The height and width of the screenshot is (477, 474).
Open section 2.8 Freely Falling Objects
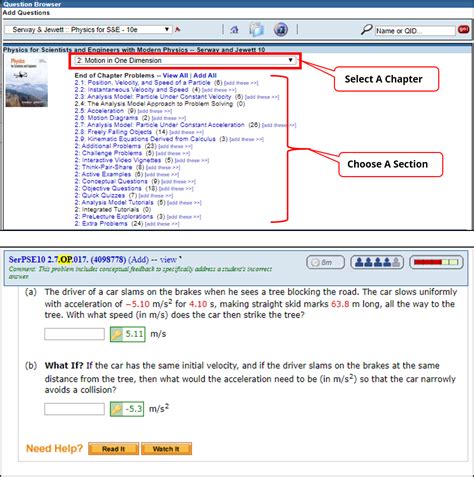pyautogui.click(x=113, y=132)
